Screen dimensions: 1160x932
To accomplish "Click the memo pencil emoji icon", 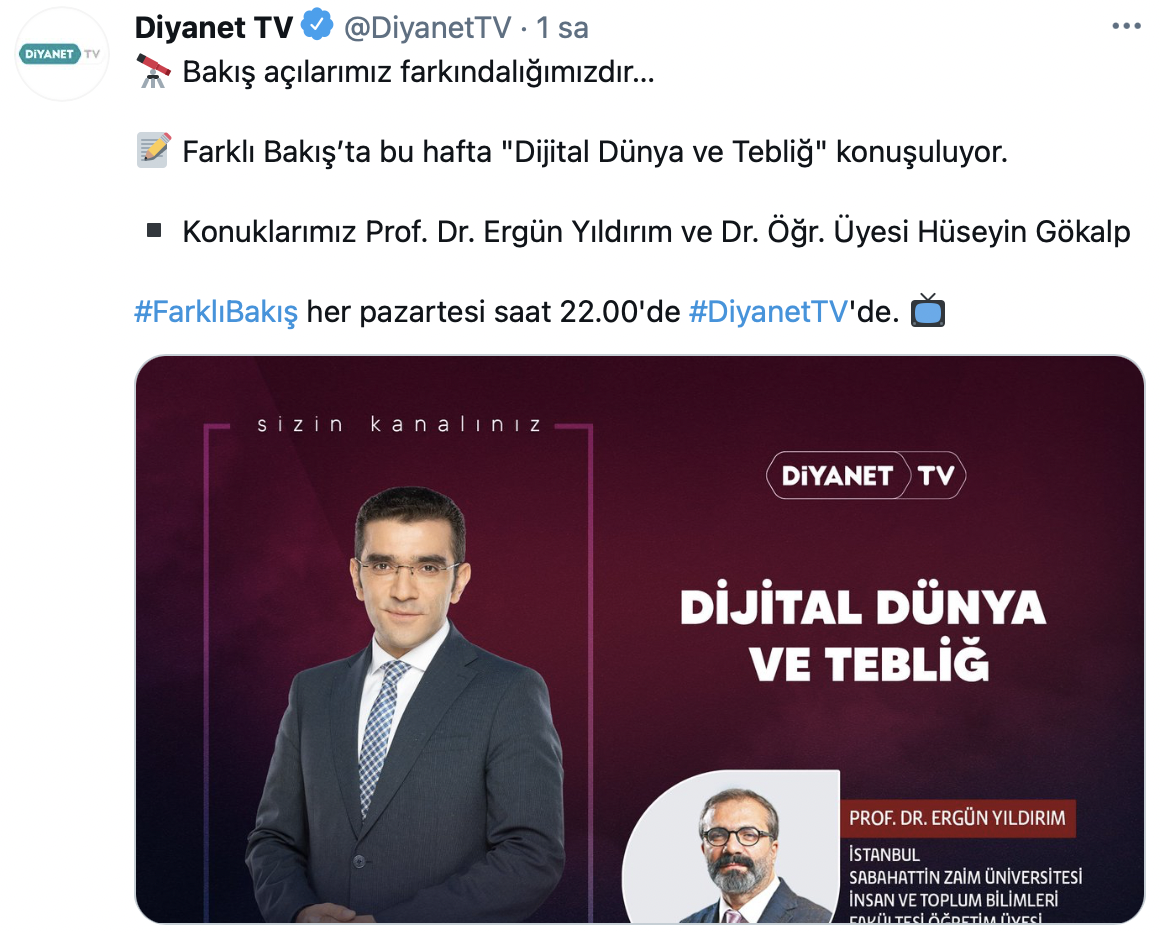I will (154, 151).
